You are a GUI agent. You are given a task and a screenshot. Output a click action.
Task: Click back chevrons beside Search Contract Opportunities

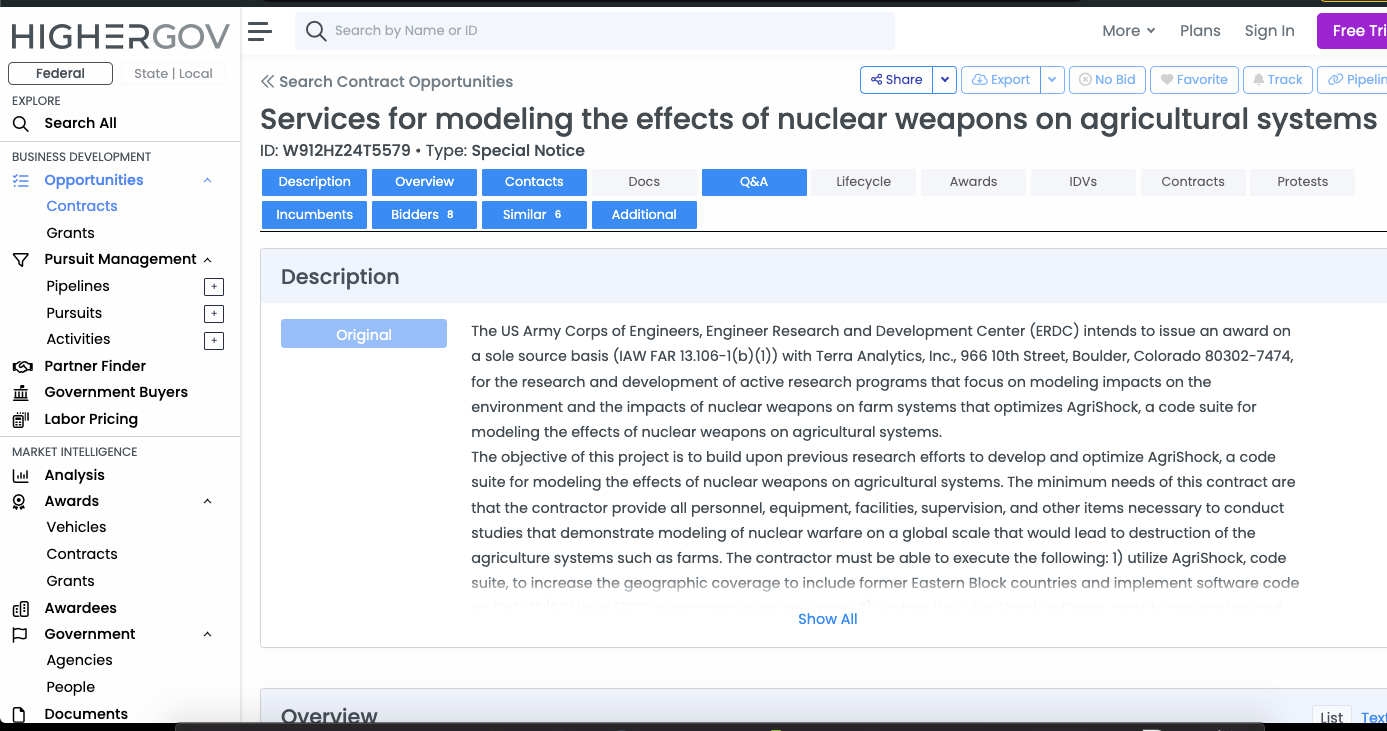pyautogui.click(x=268, y=82)
